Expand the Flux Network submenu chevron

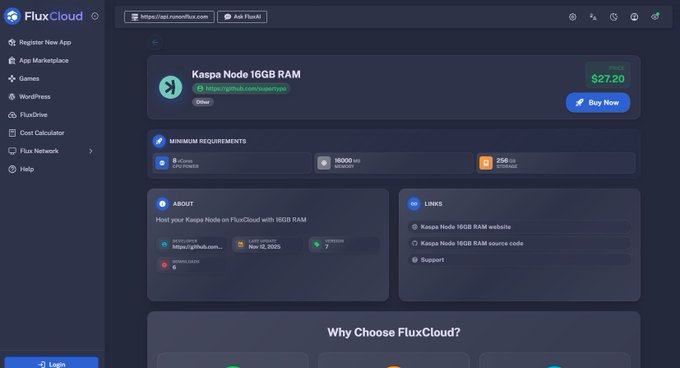tap(91, 151)
